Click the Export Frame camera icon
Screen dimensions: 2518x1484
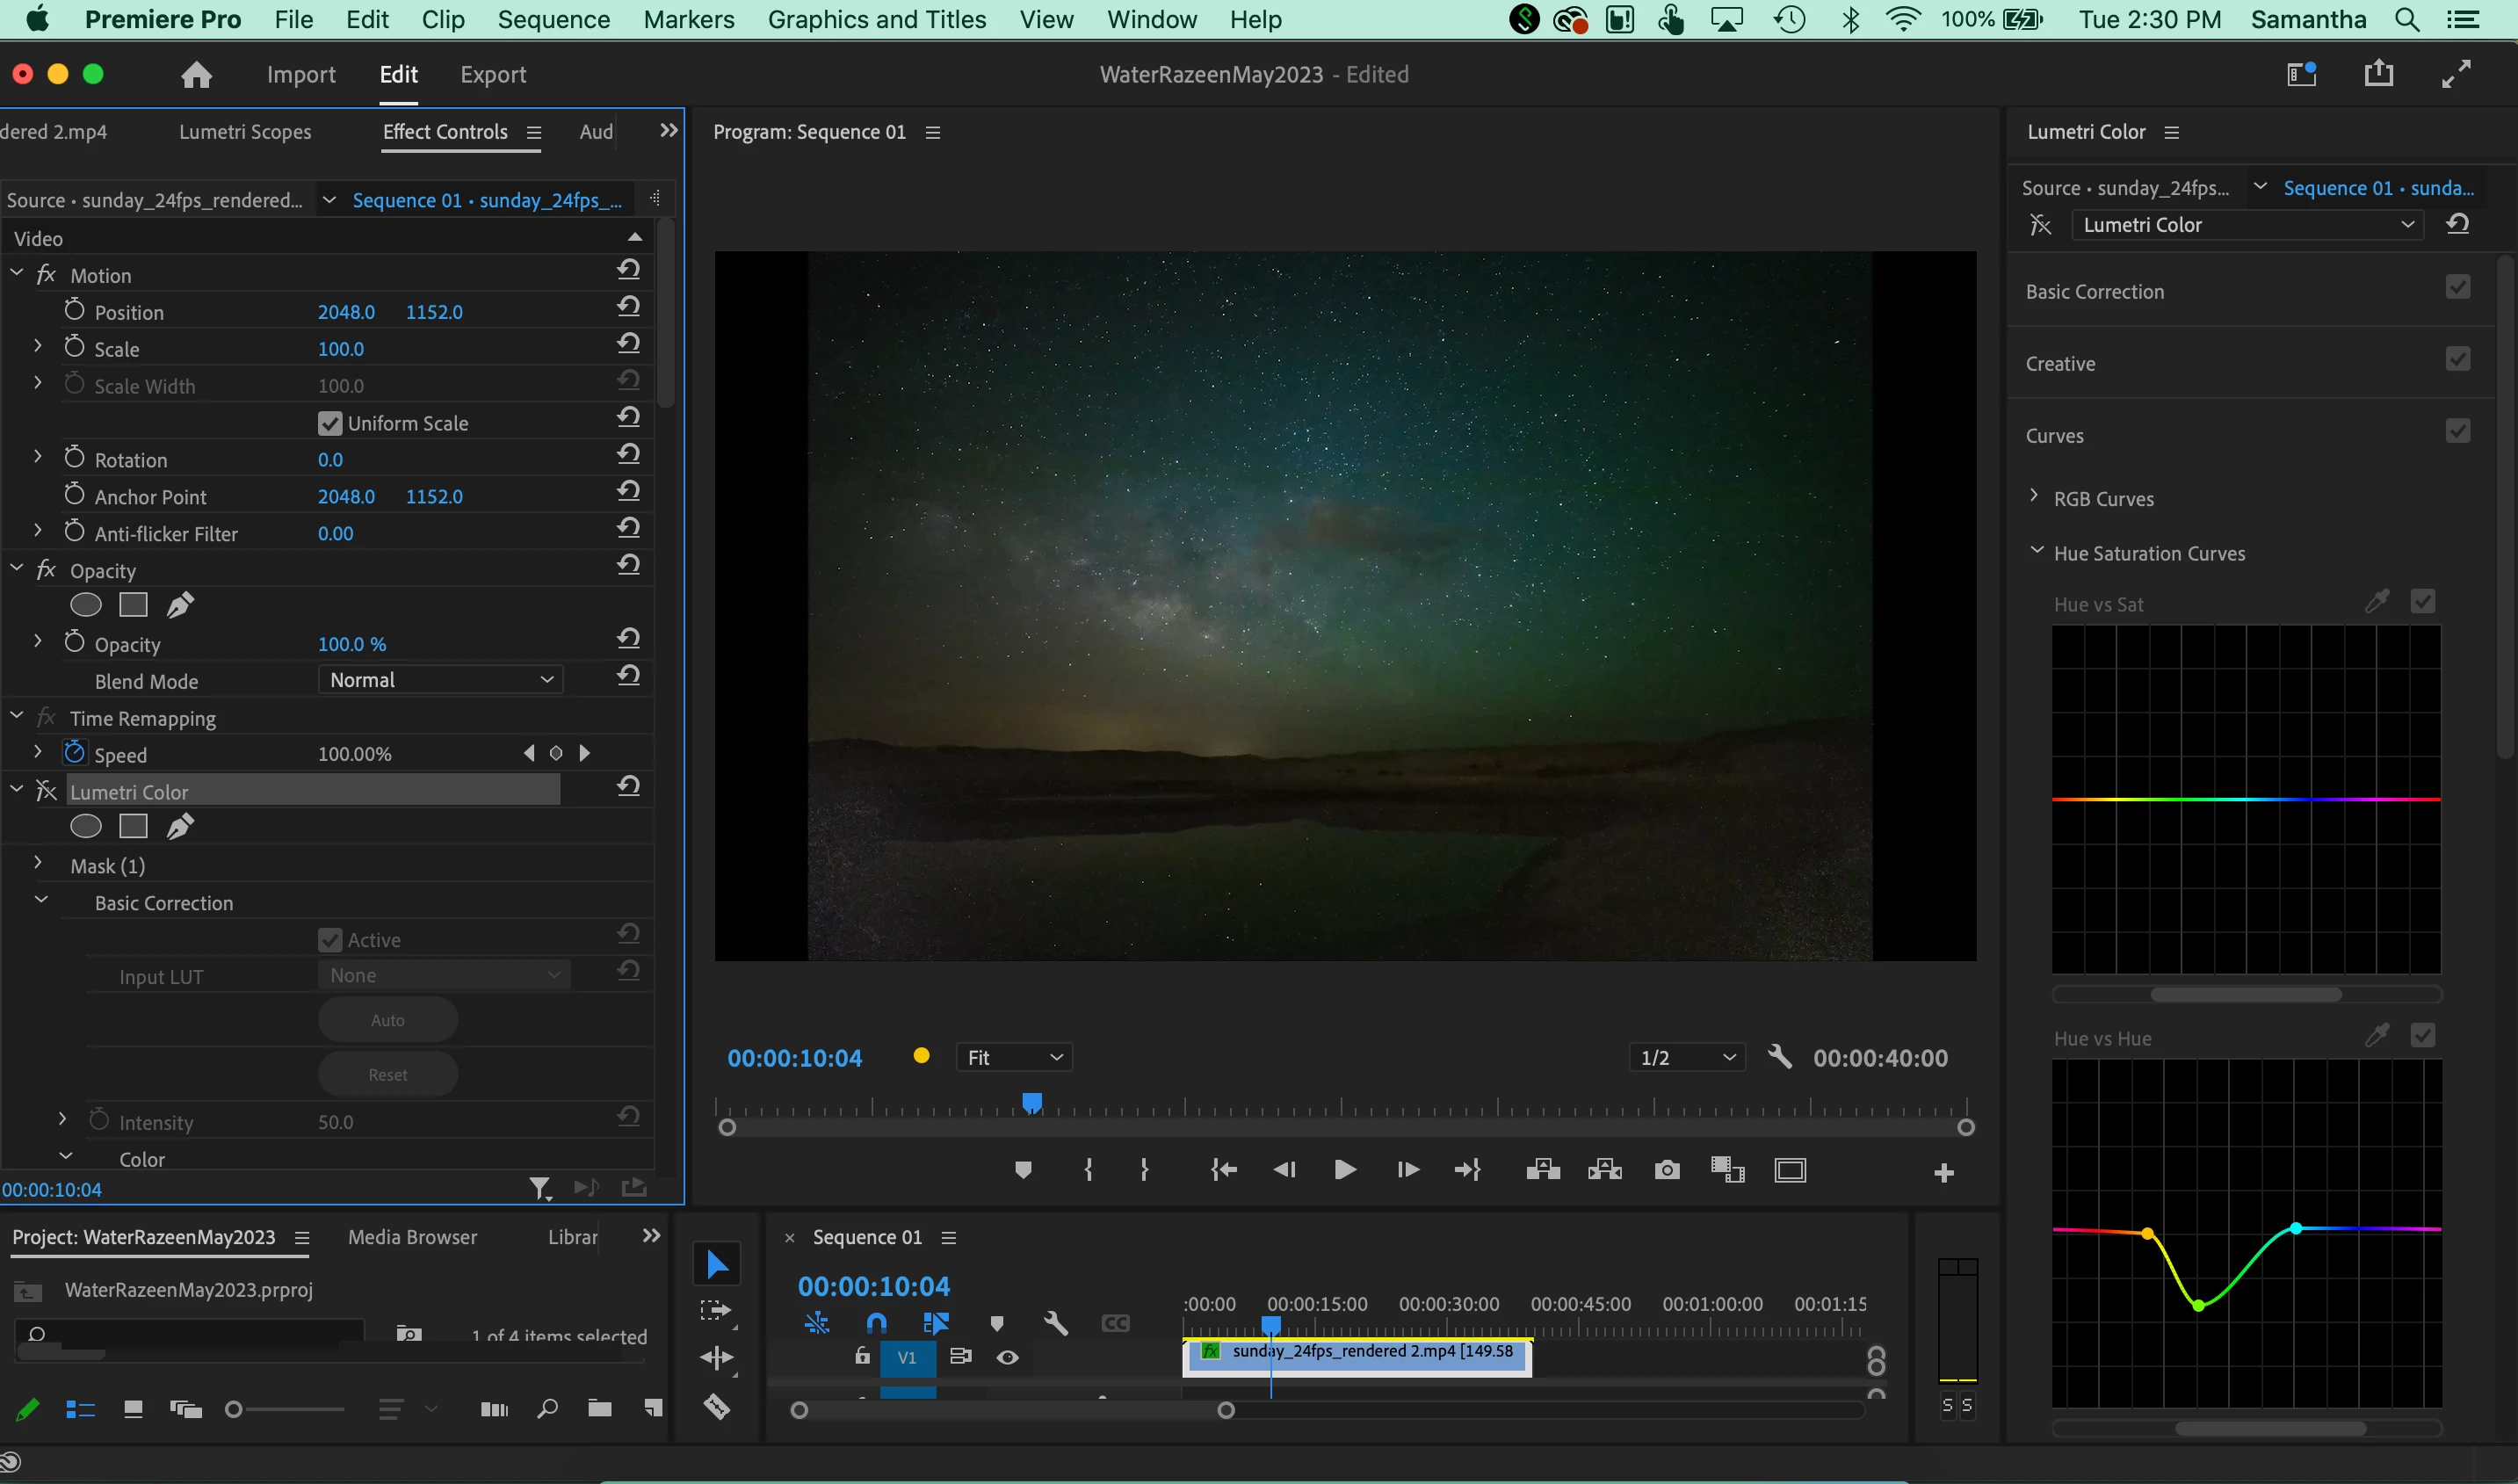tap(1666, 1170)
